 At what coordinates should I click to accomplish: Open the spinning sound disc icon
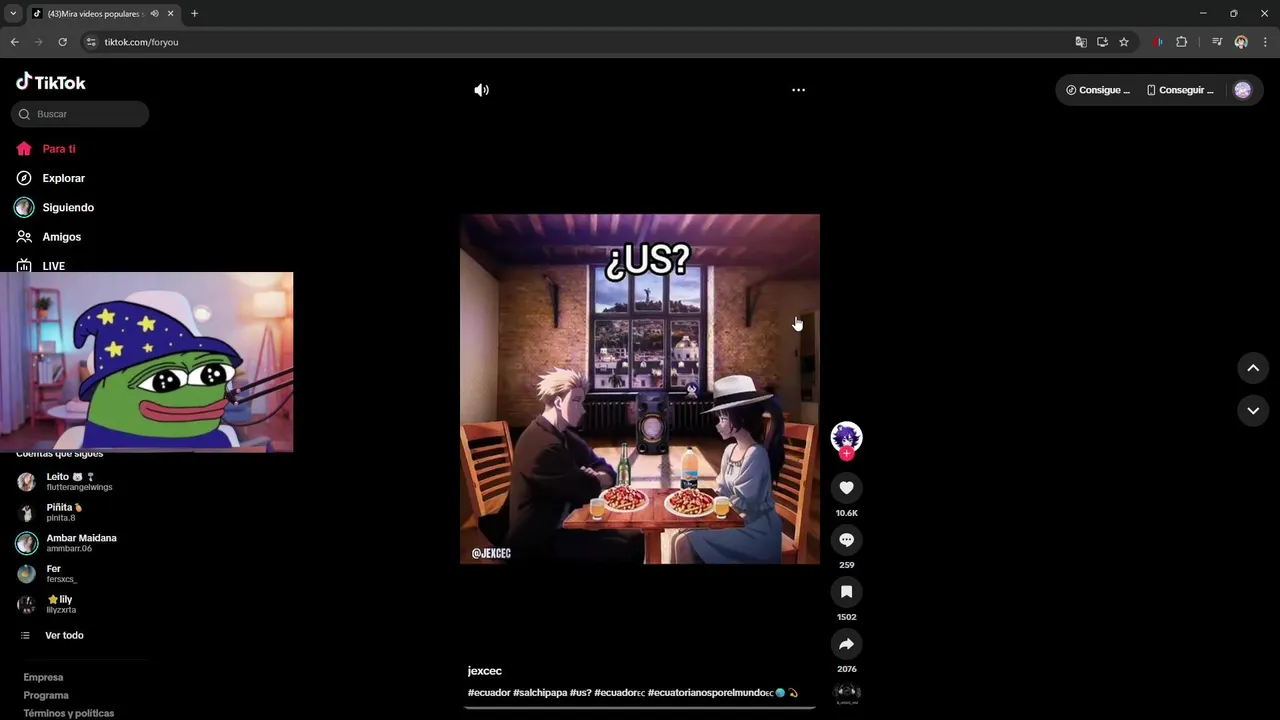[x=846, y=692]
